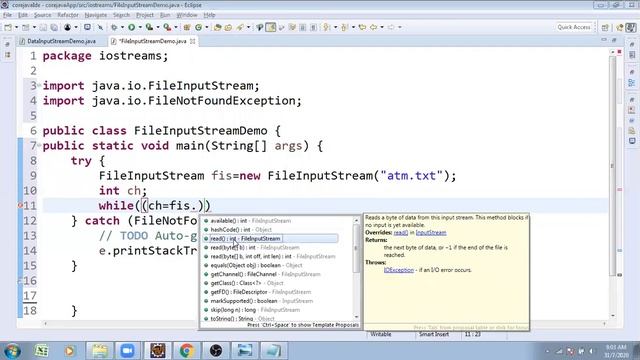Open the File menu
640x360 pixels.
7,15
